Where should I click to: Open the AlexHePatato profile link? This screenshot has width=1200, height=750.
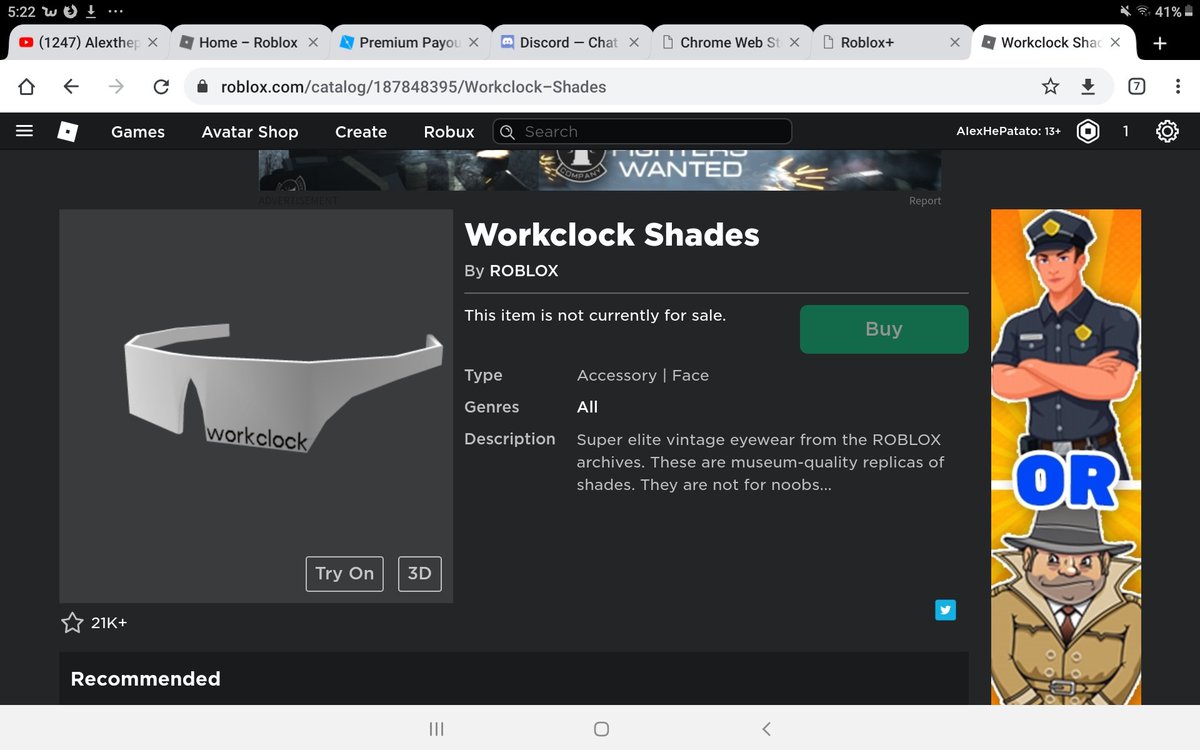[1008, 132]
